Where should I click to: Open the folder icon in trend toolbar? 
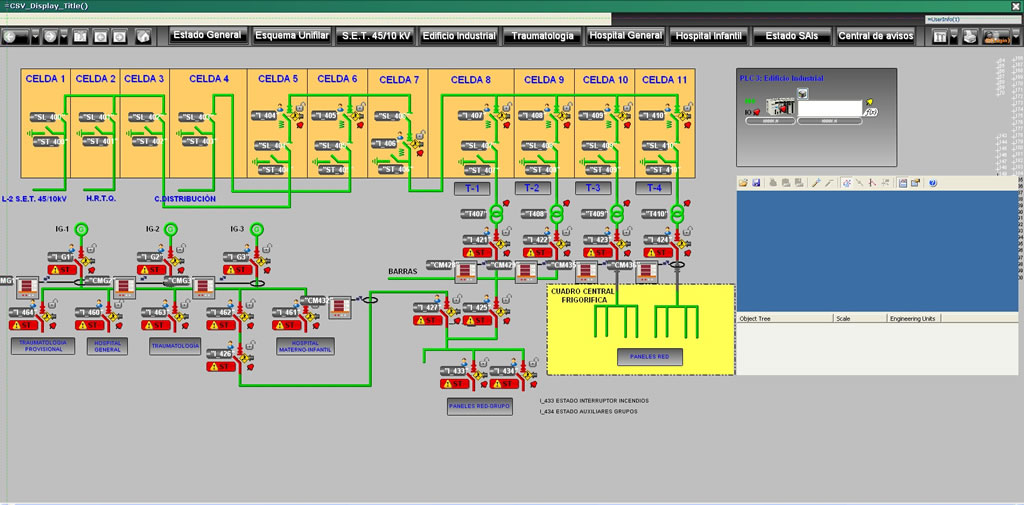(744, 184)
